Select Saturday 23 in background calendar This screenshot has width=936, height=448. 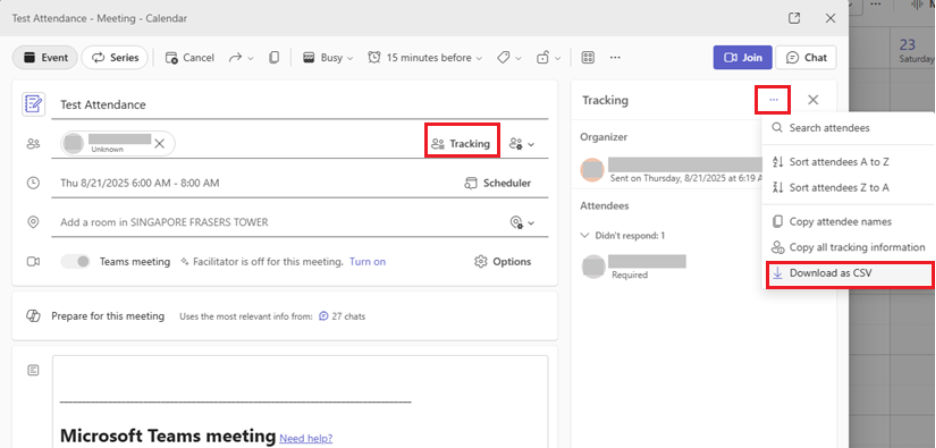coord(915,50)
